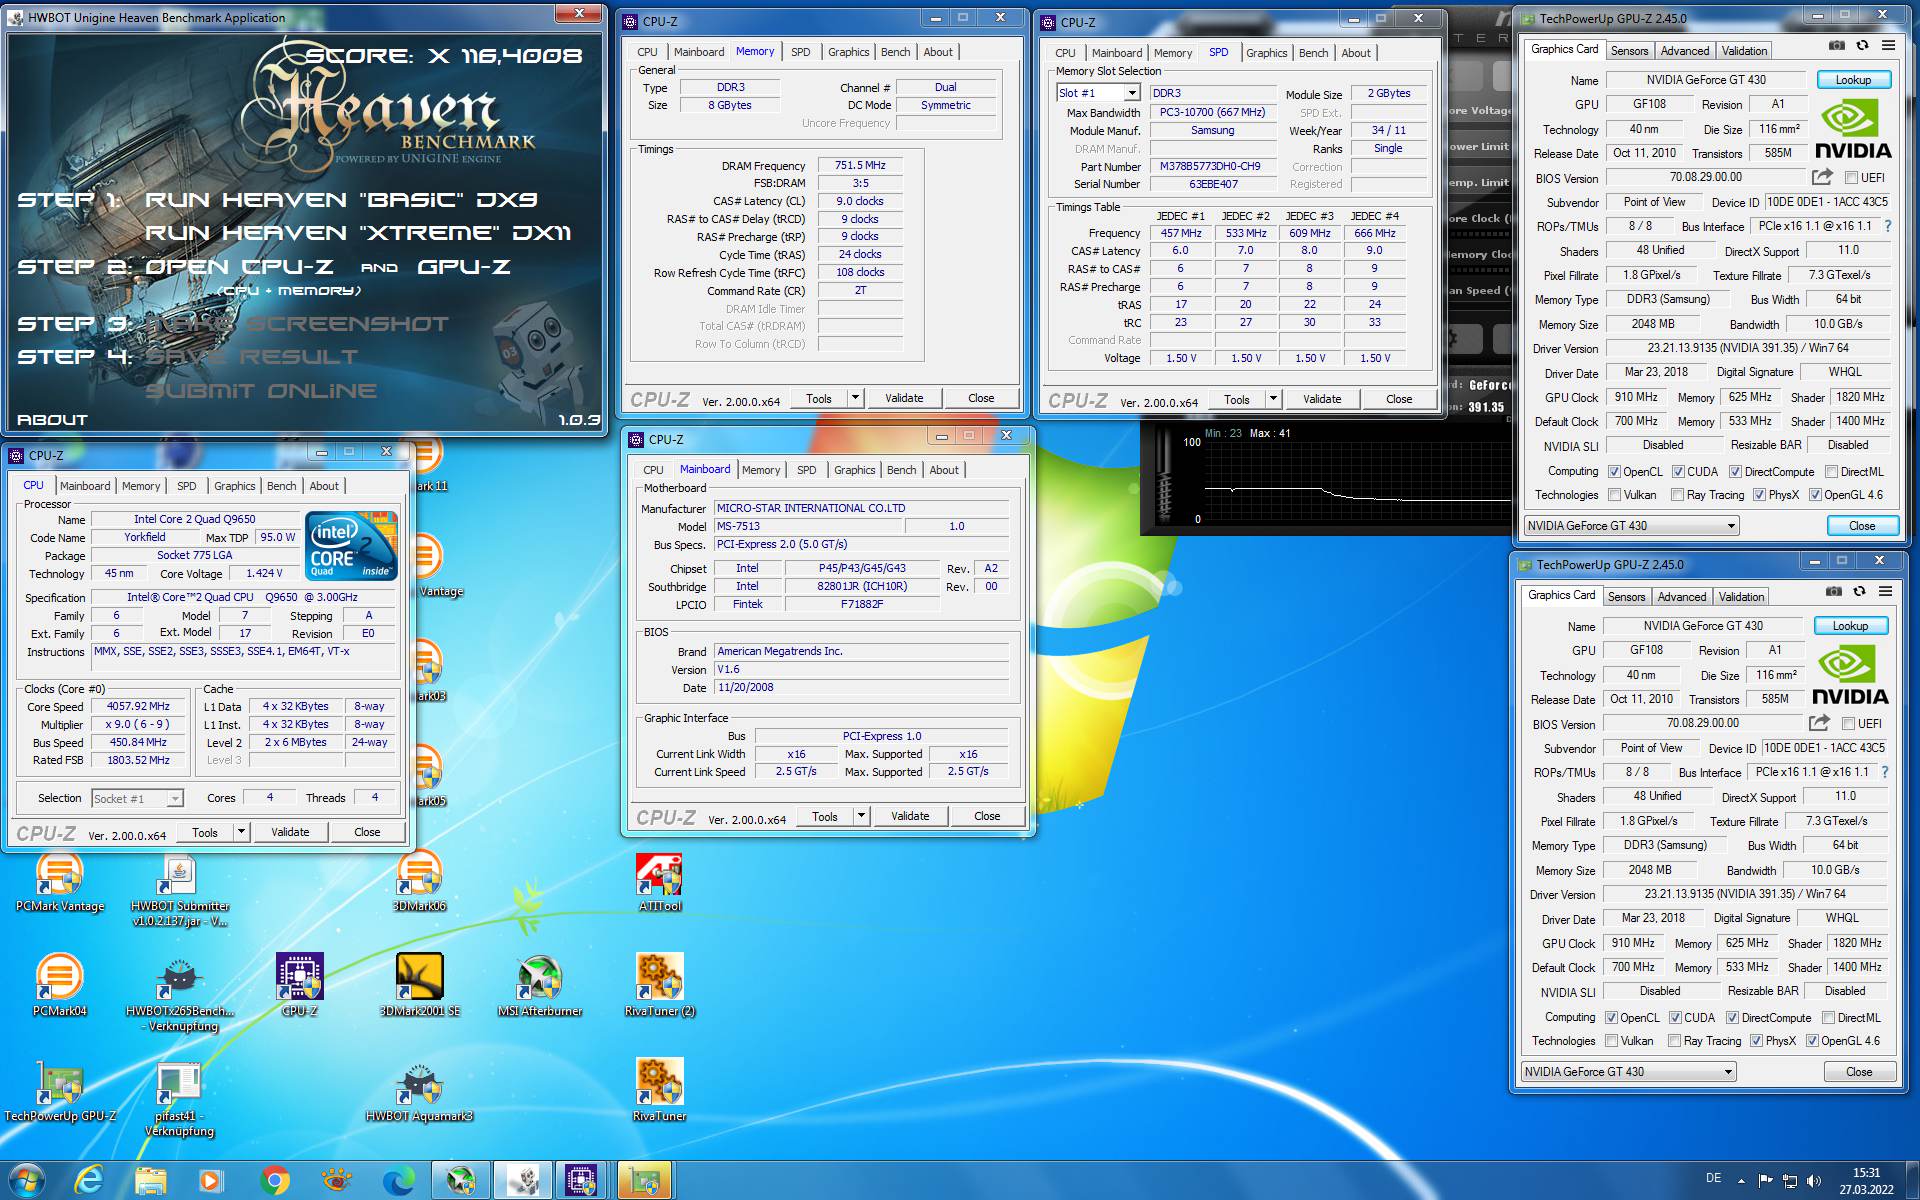Toggle CUDA checkbox in upper GPU-Z window
This screenshot has height=1200, width=1920.
click(1679, 472)
